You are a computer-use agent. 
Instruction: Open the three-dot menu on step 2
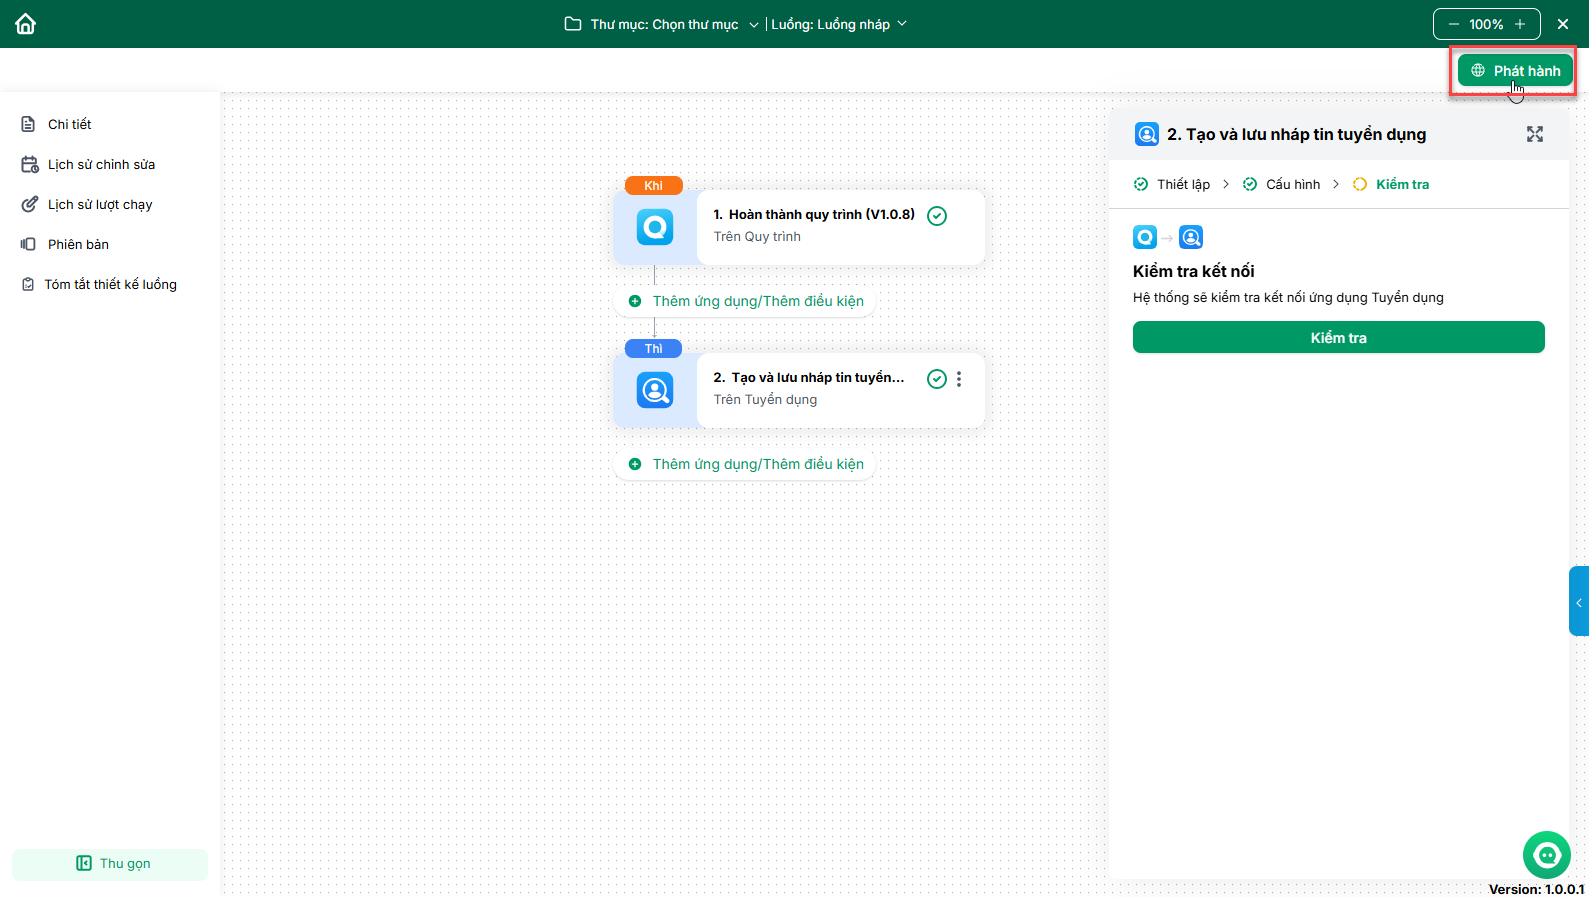coord(959,379)
